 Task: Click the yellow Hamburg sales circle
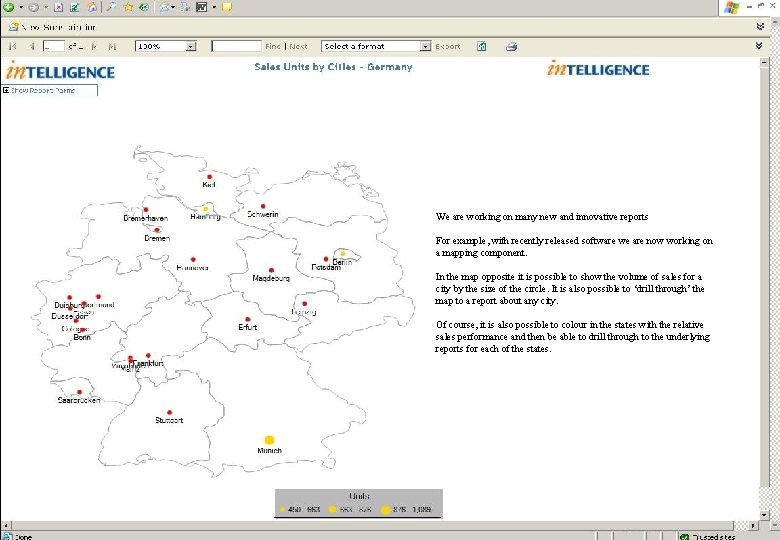[x=205, y=209]
